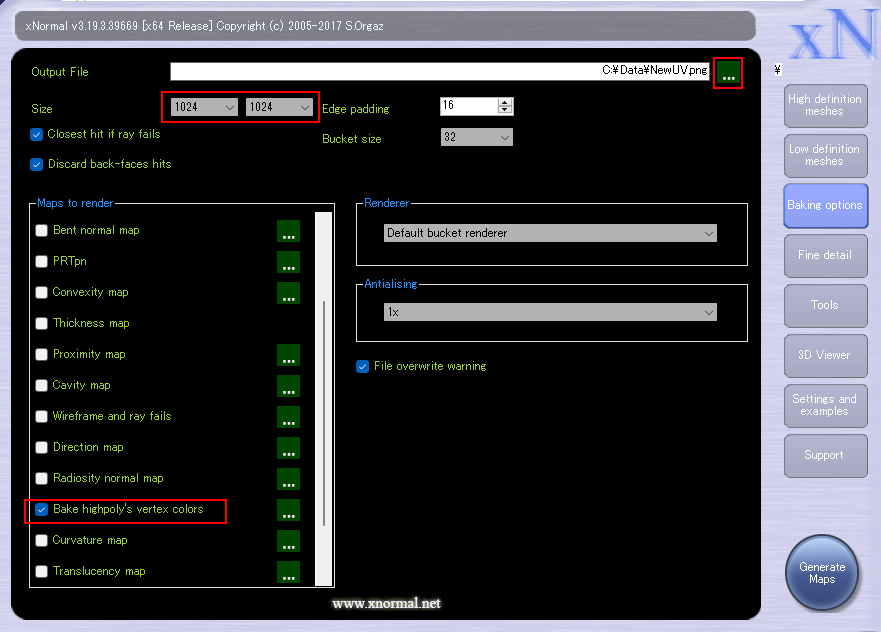Viewport: 881px width, 632px height.
Task: Open Cavity map settings ellipsis button
Action: [288, 386]
